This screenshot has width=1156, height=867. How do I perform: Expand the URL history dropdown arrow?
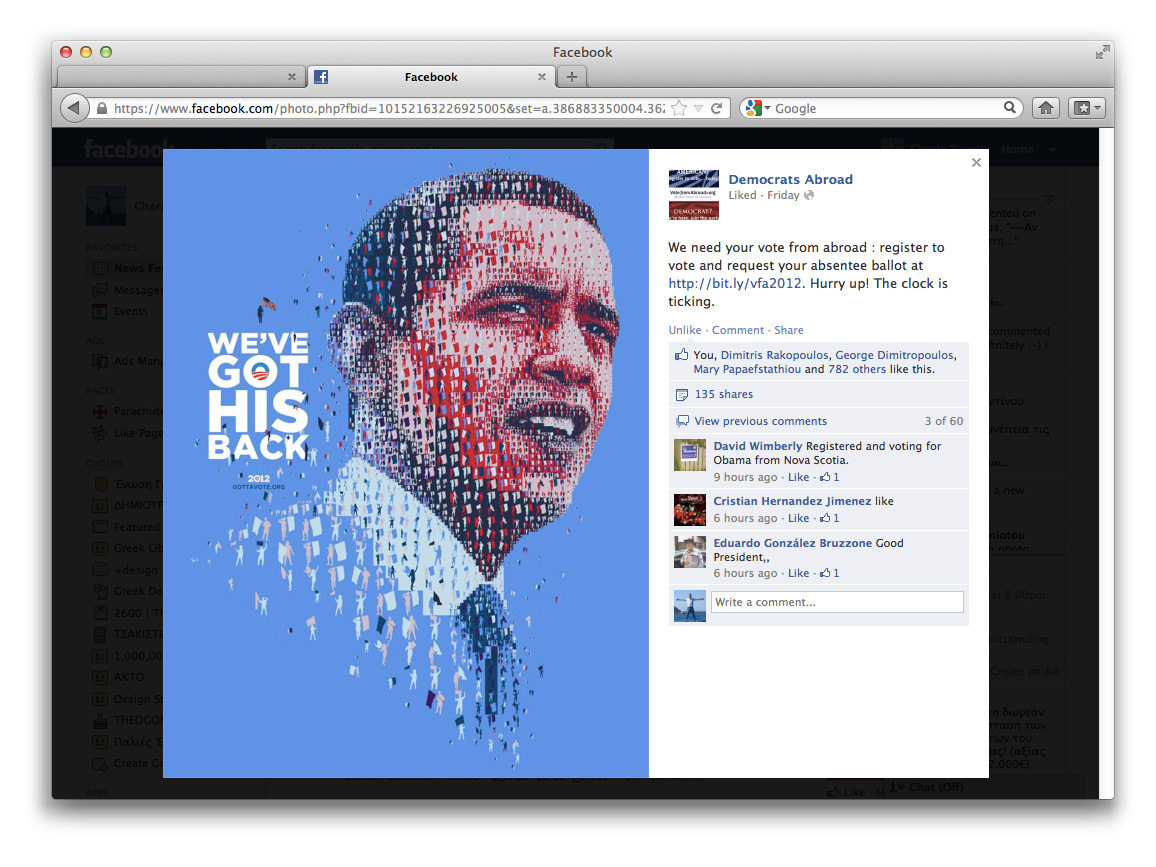coord(698,108)
